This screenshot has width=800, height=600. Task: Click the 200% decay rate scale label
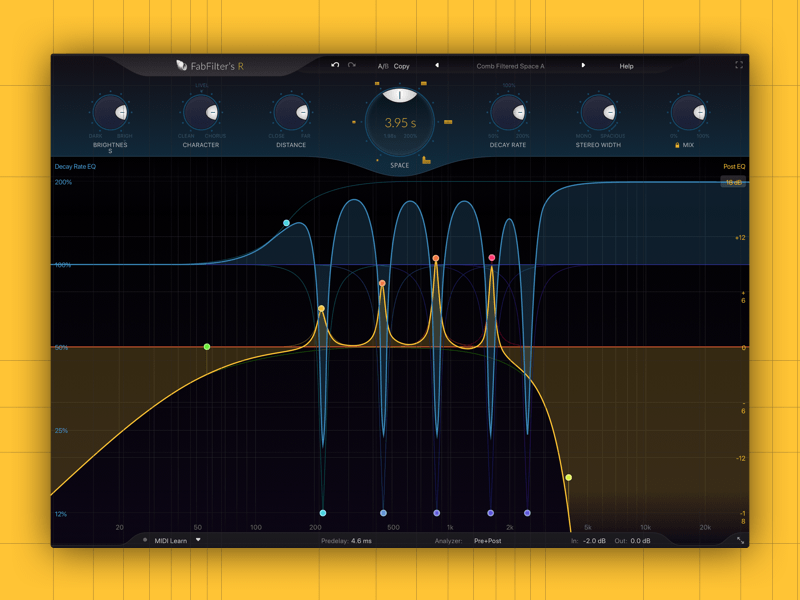(63, 182)
